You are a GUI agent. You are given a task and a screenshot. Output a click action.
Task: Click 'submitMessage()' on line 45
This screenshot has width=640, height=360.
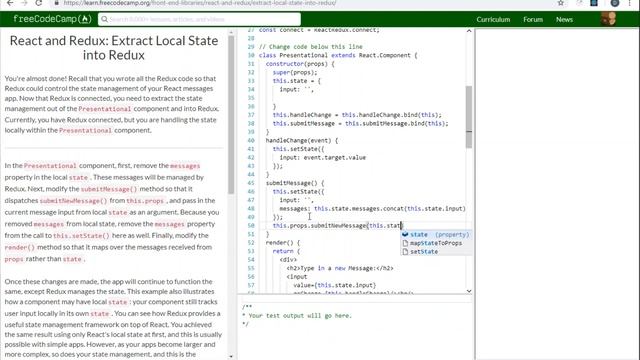291,183
